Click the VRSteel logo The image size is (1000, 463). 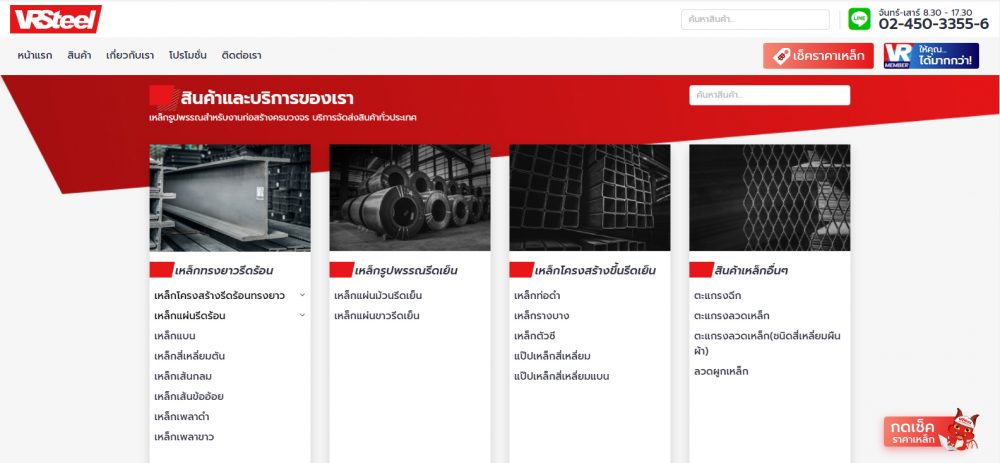55,19
